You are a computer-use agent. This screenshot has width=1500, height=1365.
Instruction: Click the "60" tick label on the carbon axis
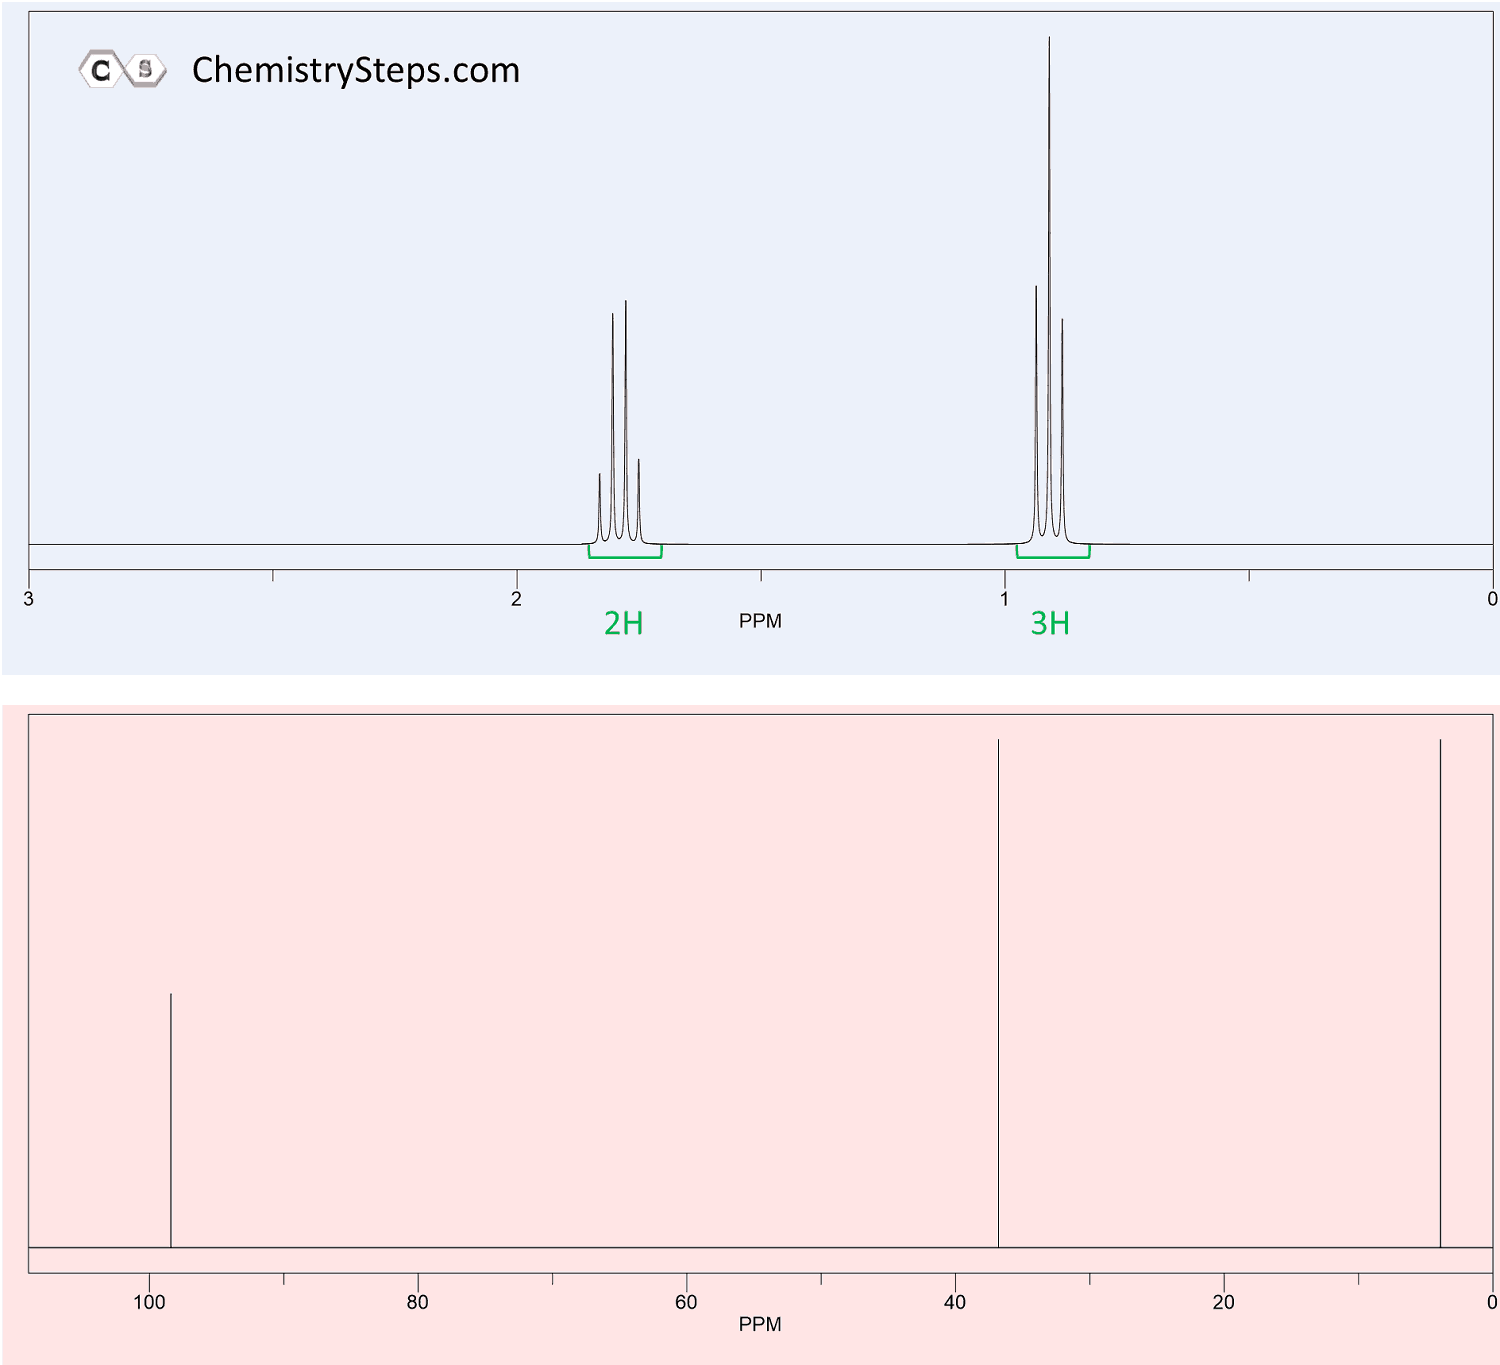coord(686,1302)
